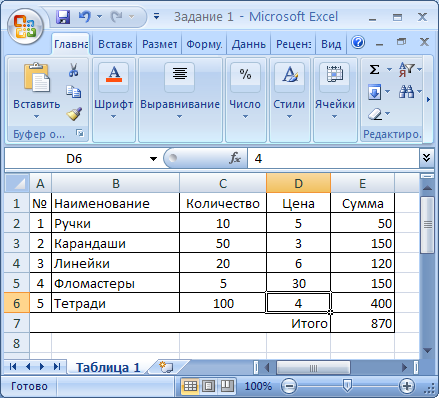
Task: Open the Число group
Action: pos(245,100)
